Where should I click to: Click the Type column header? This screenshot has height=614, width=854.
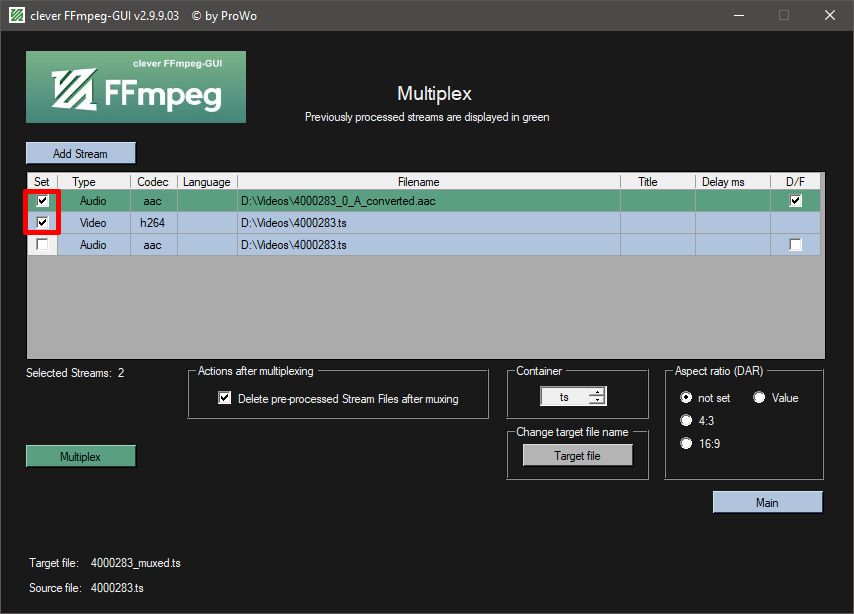coord(94,181)
